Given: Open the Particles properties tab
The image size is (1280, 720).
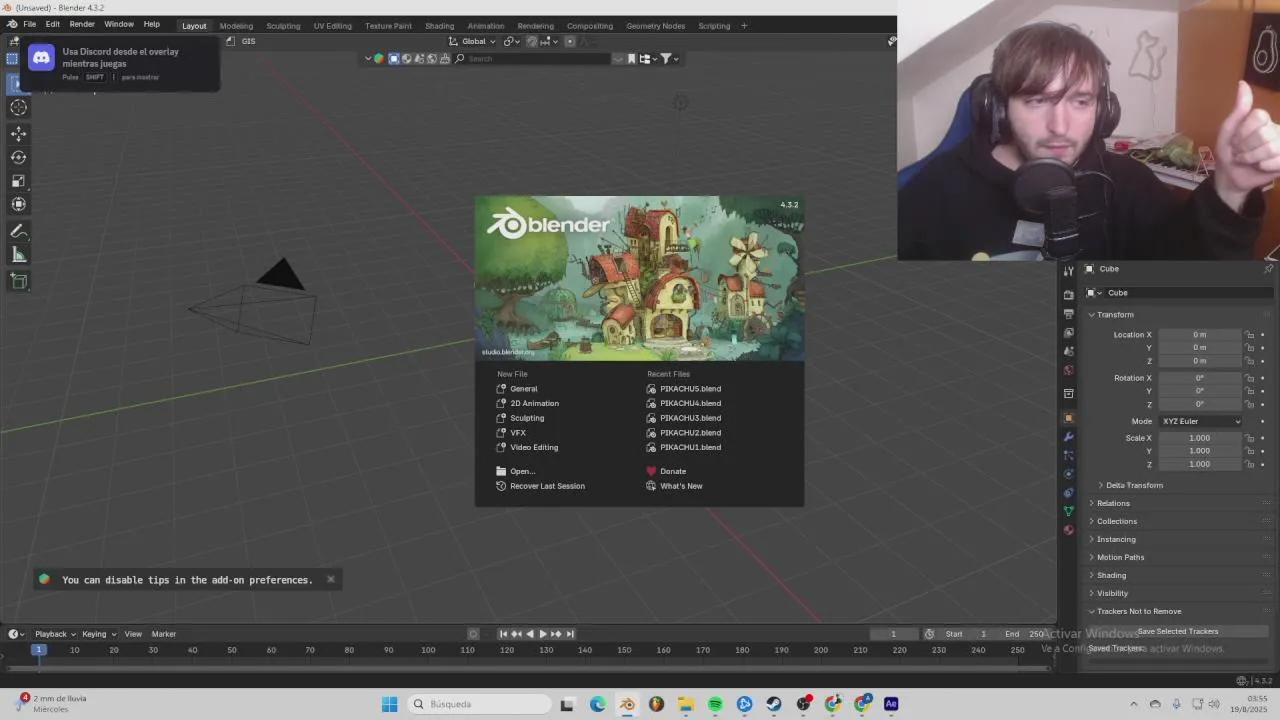Looking at the screenshot, I should (1068, 455).
